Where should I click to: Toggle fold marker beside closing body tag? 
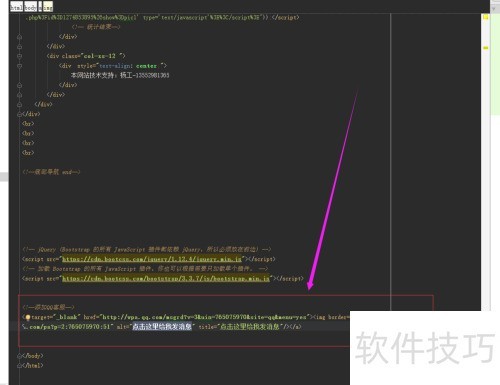tap(19, 356)
